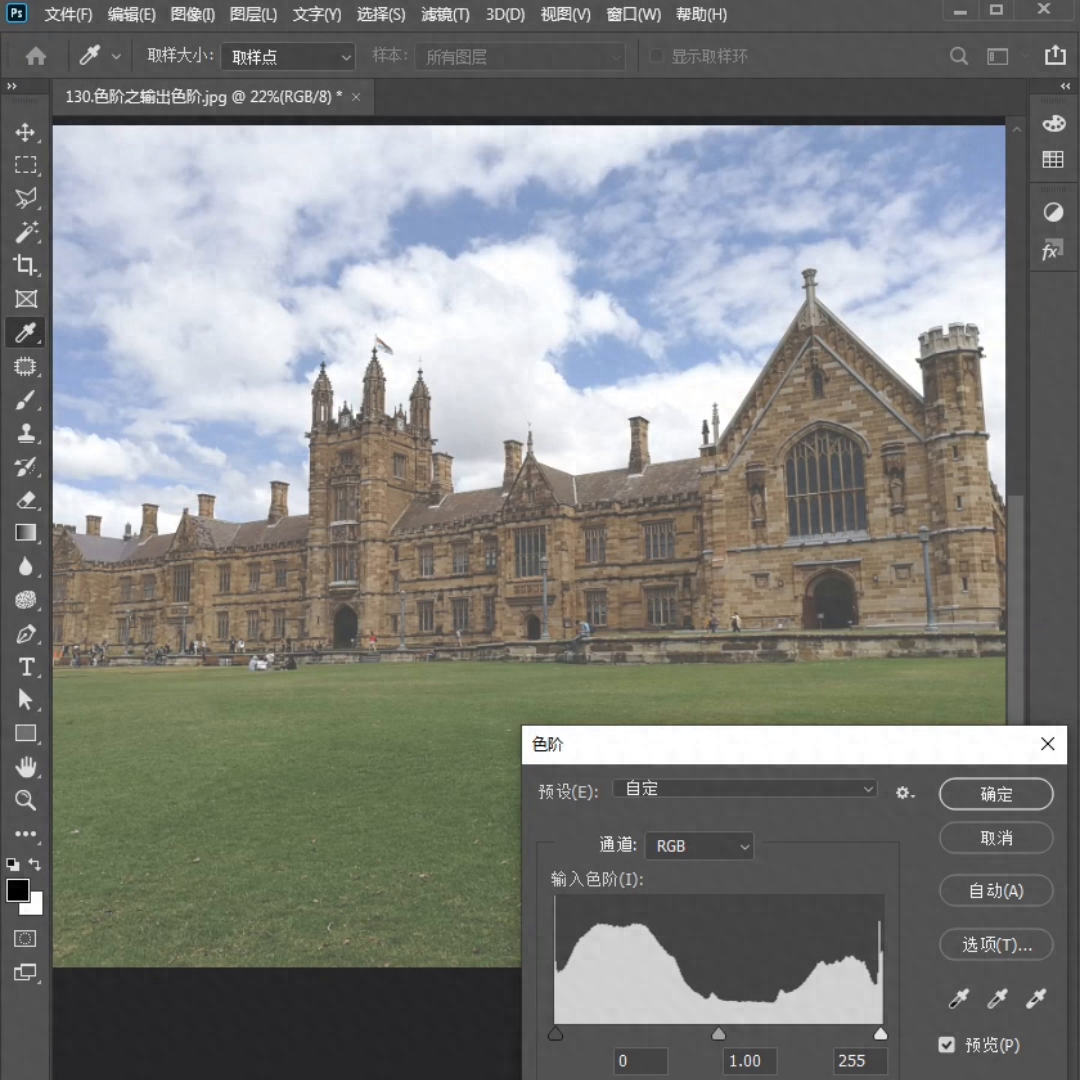
Task: Pick the white point eyedropper in Levels
Action: 1036,998
